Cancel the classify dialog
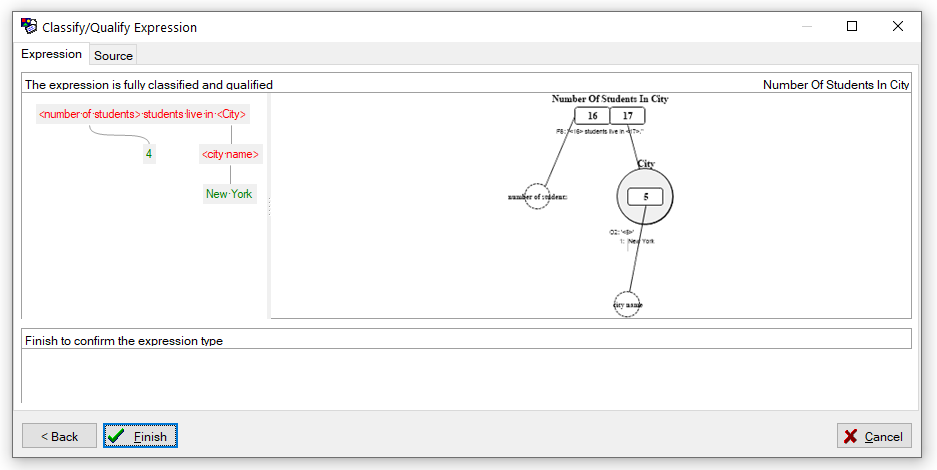This screenshot has height=470, width=937. (x=874, y=436)
